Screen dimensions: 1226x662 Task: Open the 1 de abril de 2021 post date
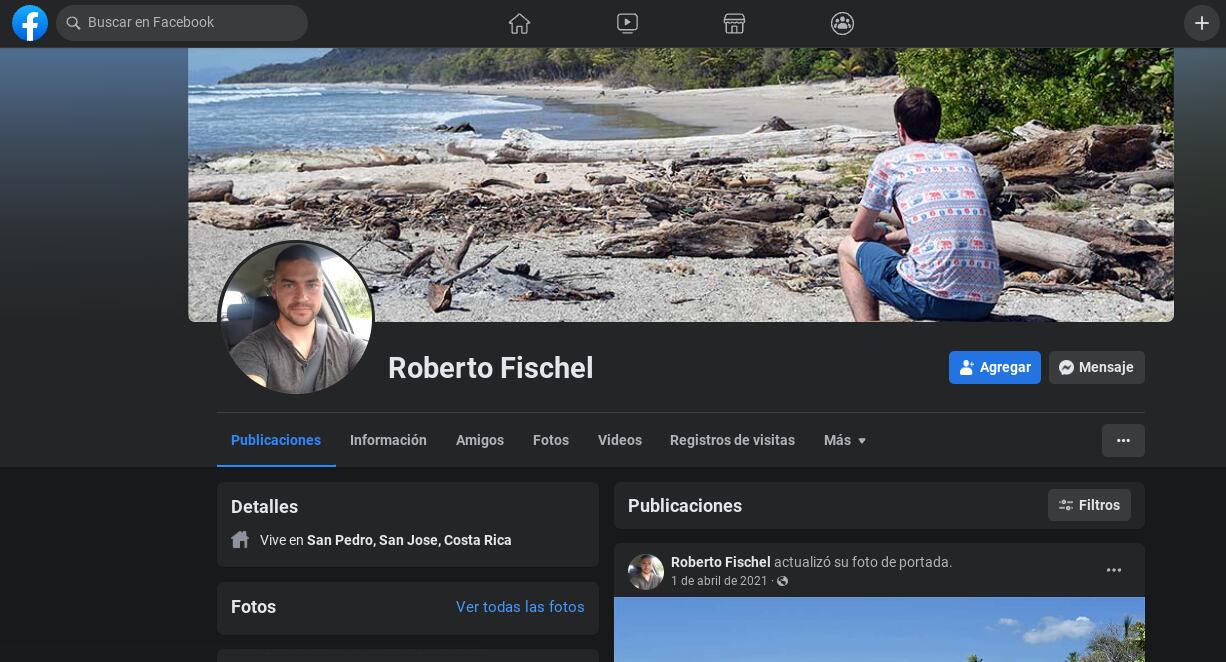(719, 581)
